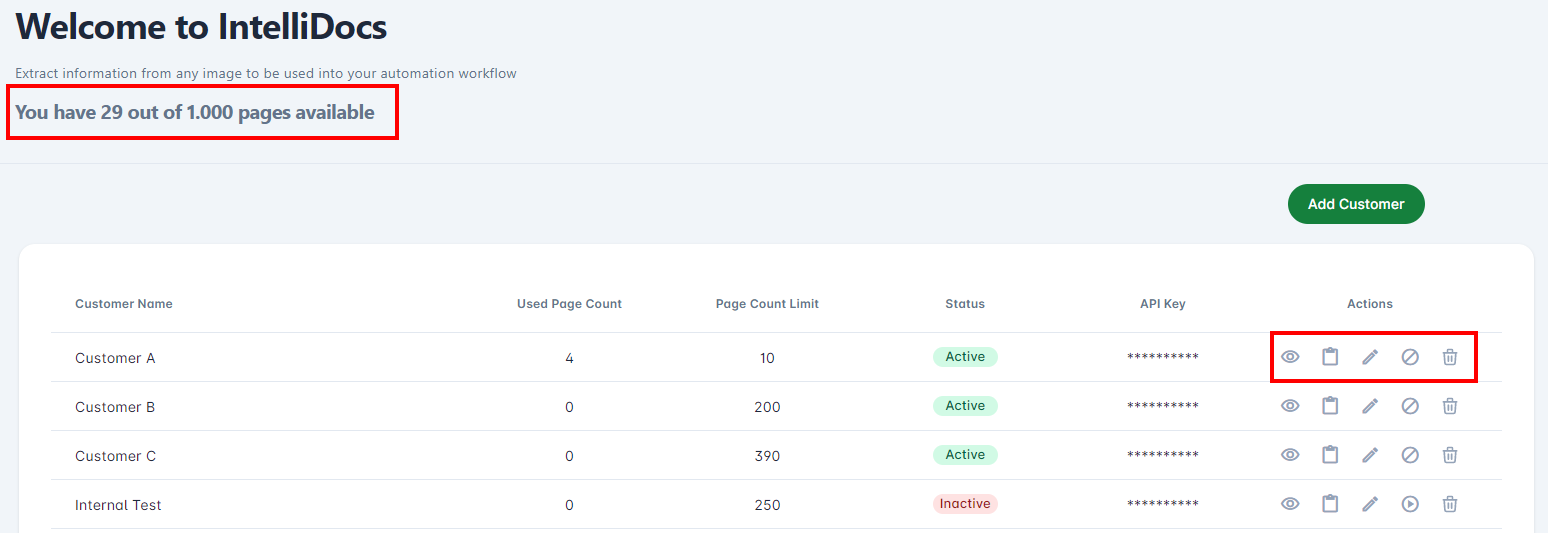Copy Customer C API key clipboard icon
The height and width of the screenshot is (533, 1548).
pyautogui.click(x=1330, y=455)
